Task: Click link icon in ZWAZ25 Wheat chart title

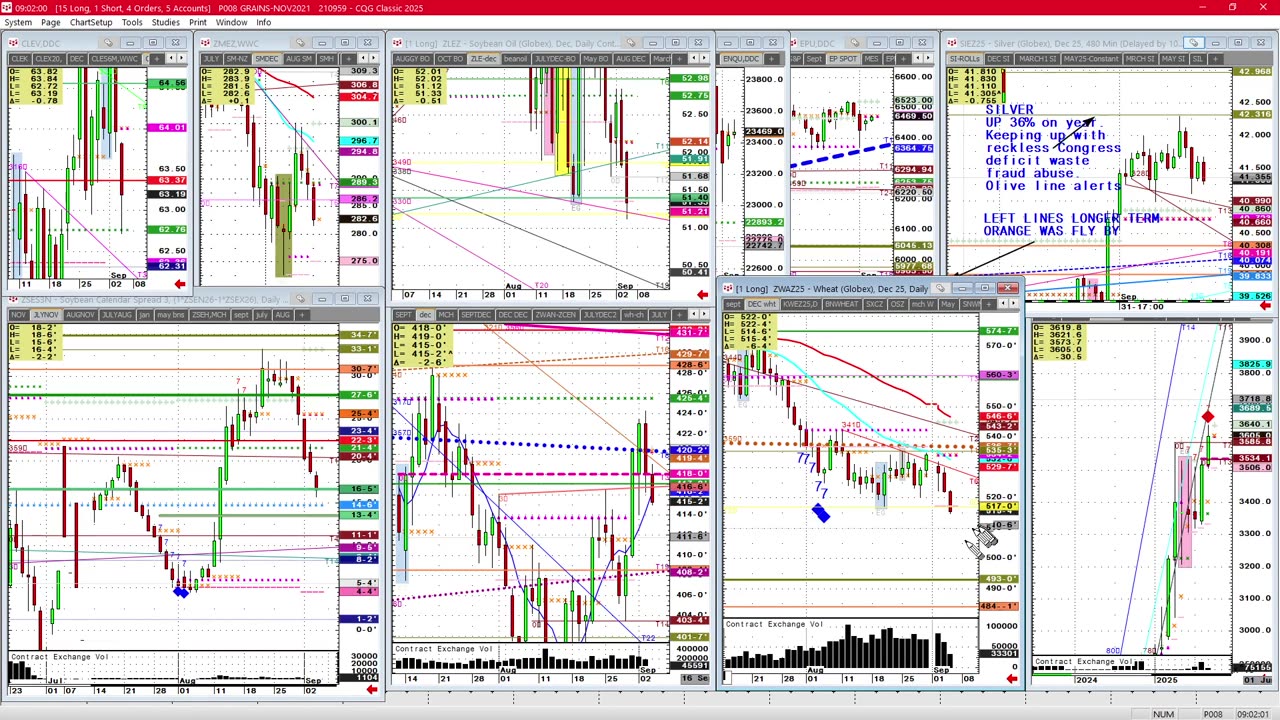Action: point(940,288)
